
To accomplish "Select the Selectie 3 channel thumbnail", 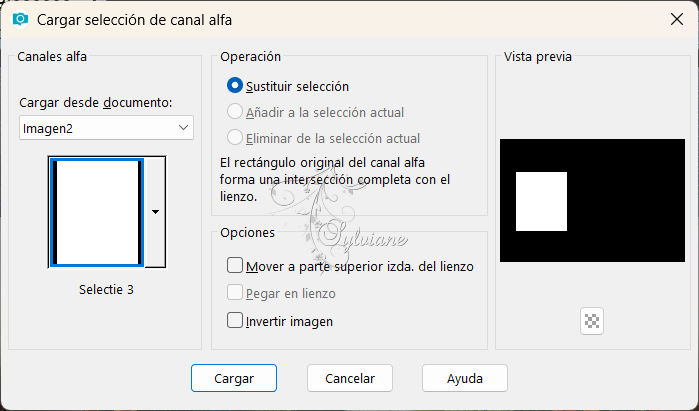I will 97,212.
